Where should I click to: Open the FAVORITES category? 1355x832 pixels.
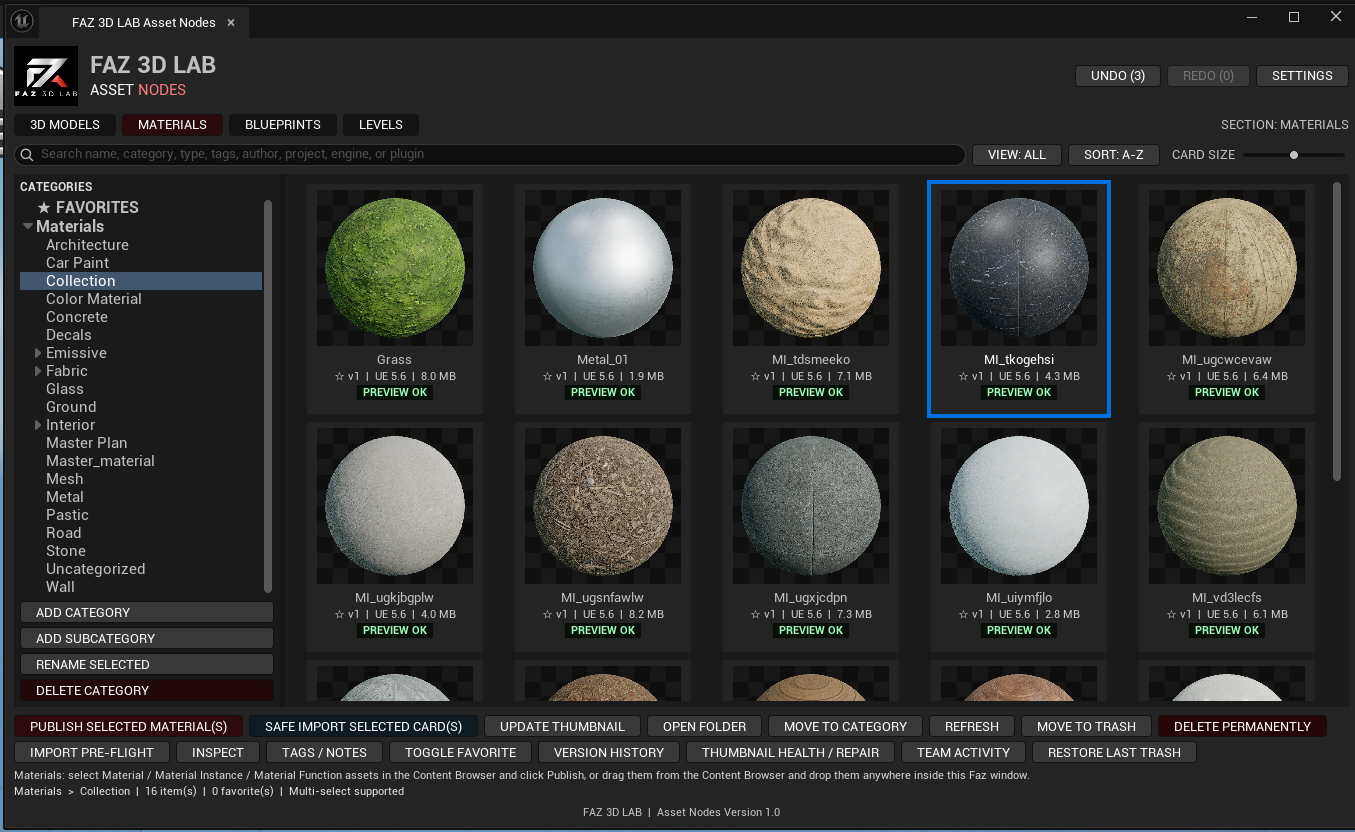[x=88, y=208]
